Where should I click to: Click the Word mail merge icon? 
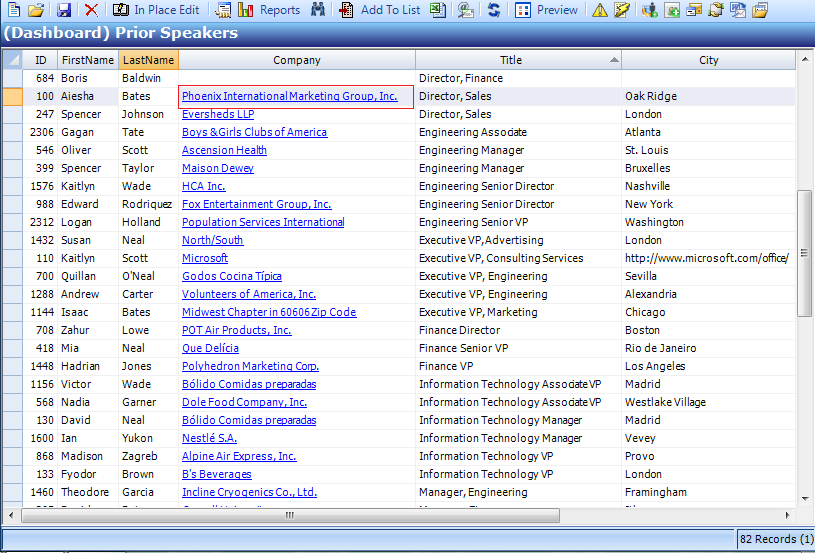[x=738, y=9]
